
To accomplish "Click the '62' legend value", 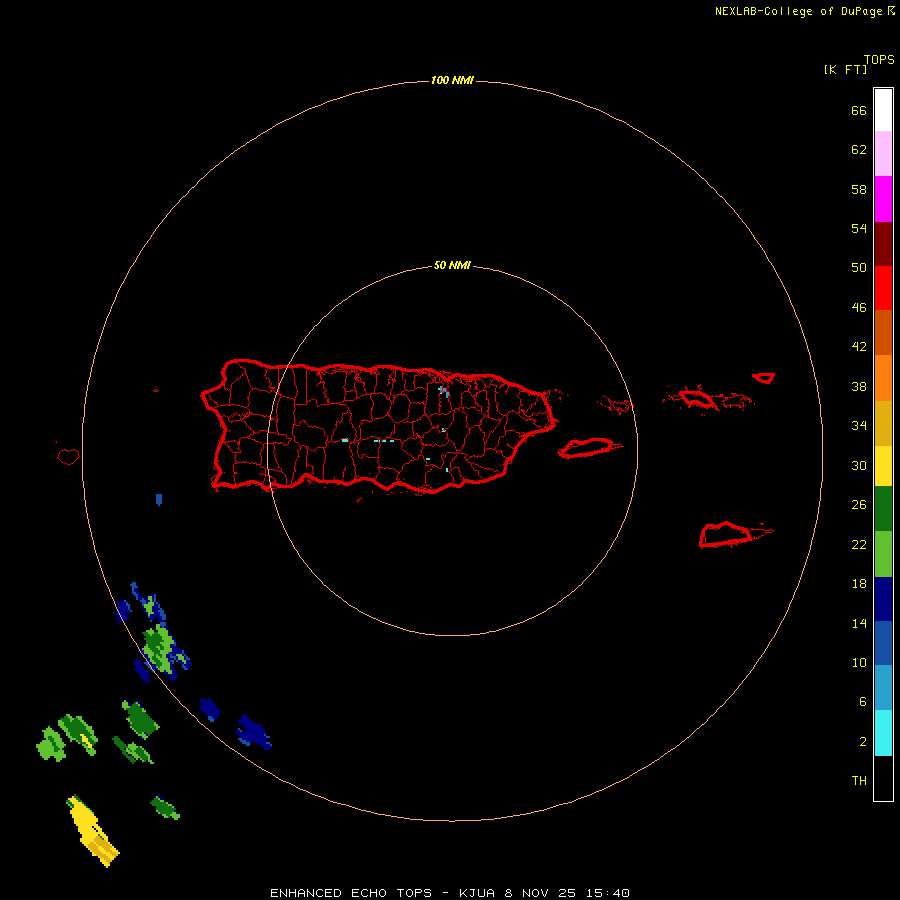I will (859, 150).
